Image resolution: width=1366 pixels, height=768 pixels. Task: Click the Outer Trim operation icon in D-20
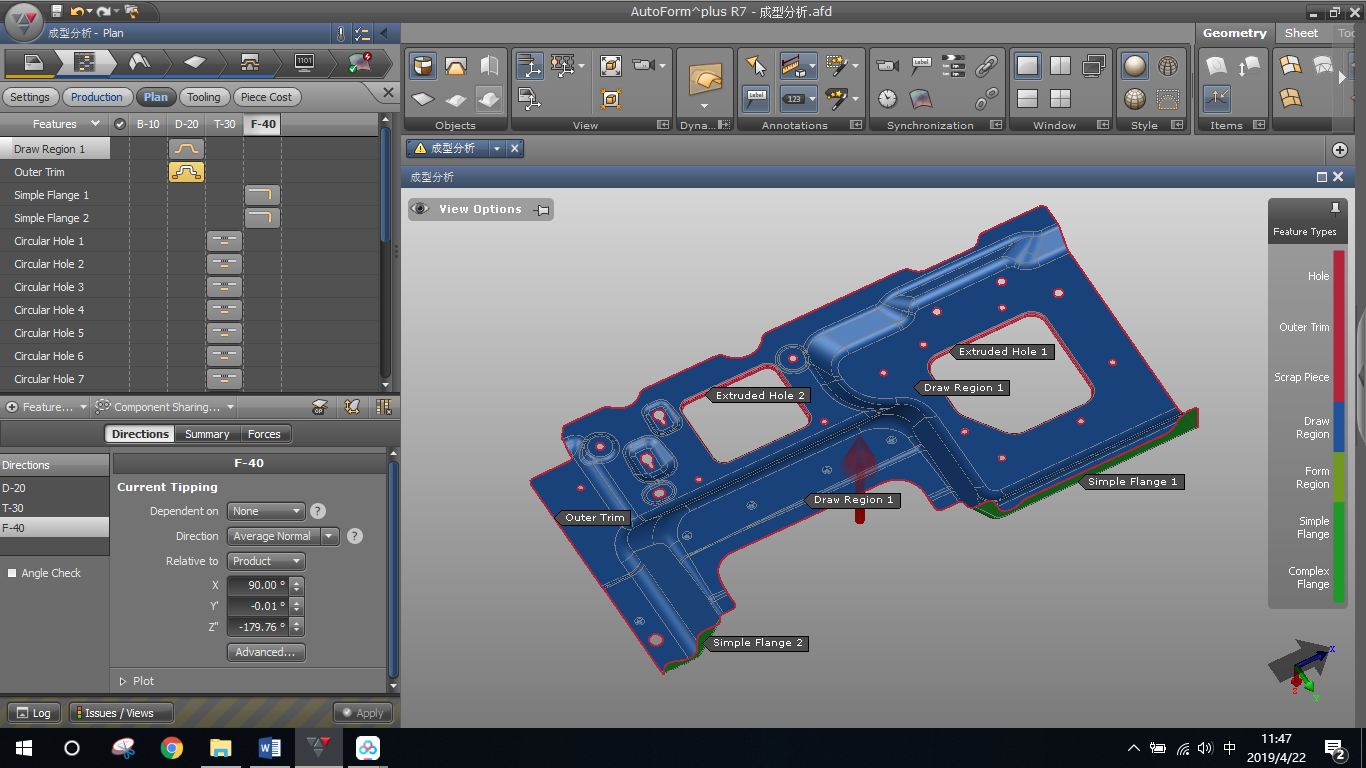(186, 172)
